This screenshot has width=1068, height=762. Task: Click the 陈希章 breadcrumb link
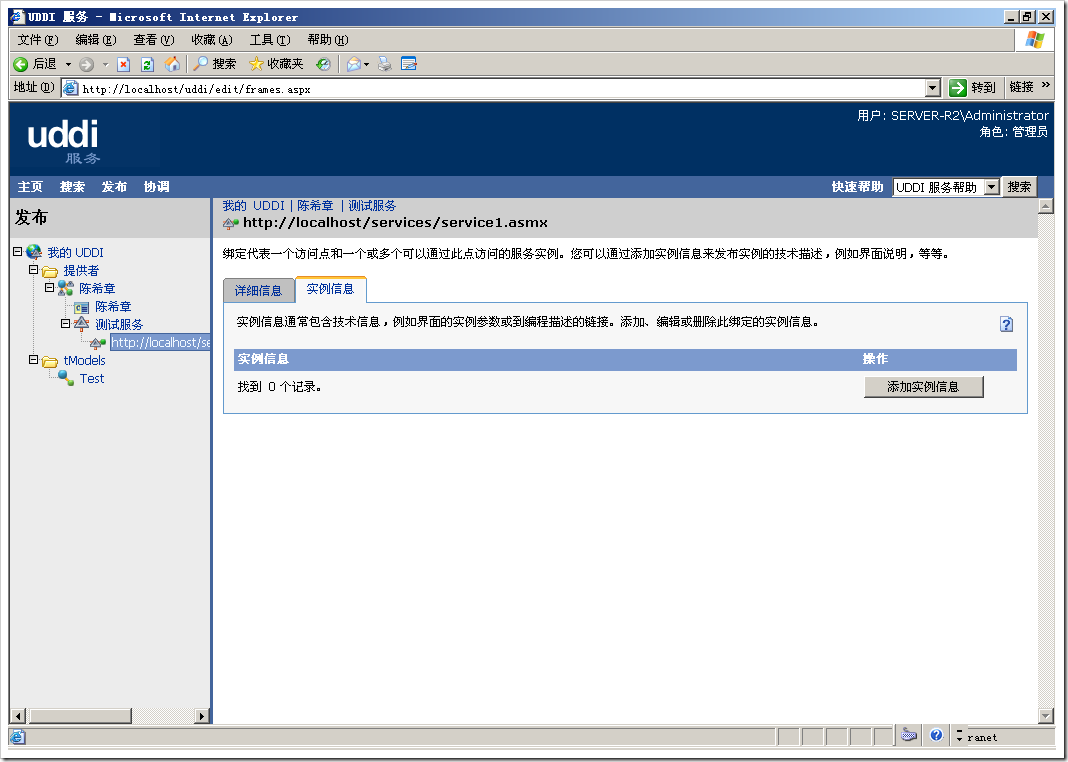(x=315, y=206)
